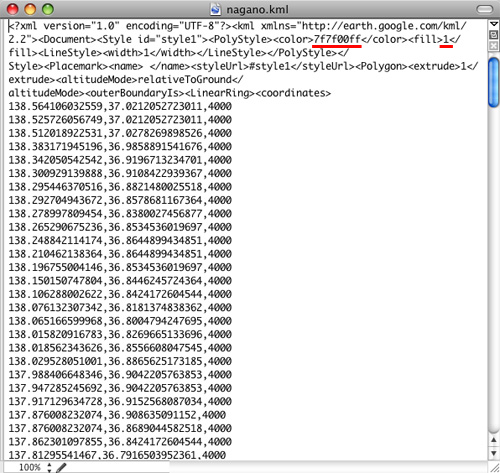The width and height of the screenshot is (500, 473).
Task: Click the first coordinate line 138.564106032559
Action: point(120,106)
